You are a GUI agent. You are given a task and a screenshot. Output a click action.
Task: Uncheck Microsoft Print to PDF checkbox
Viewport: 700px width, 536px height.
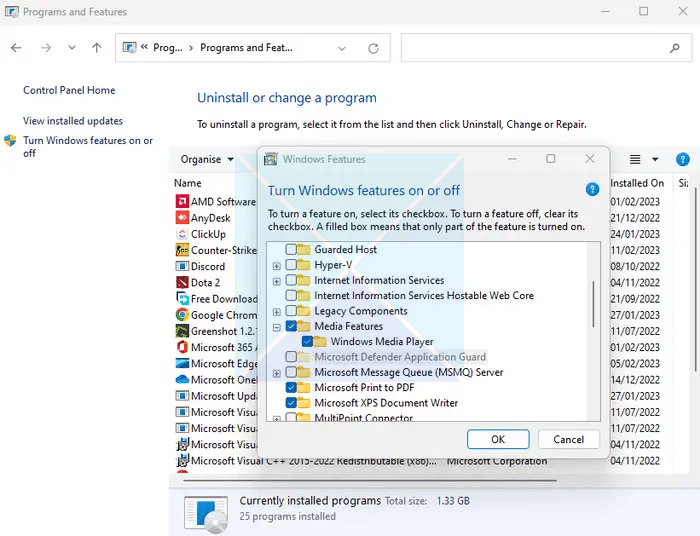click(291, 387)
